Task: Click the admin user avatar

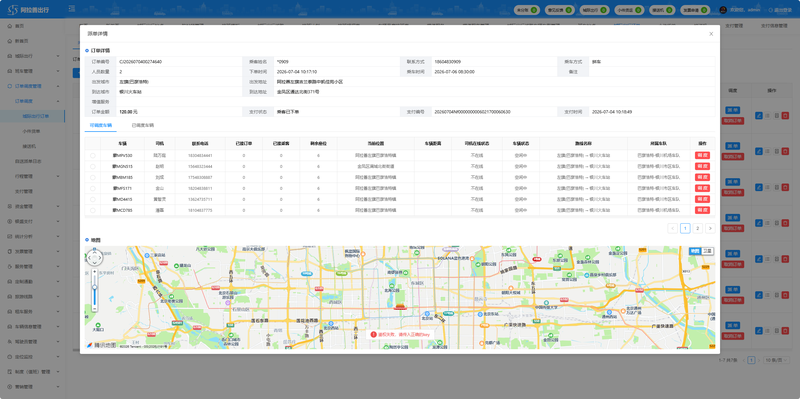Action: (x=723, y=10)
